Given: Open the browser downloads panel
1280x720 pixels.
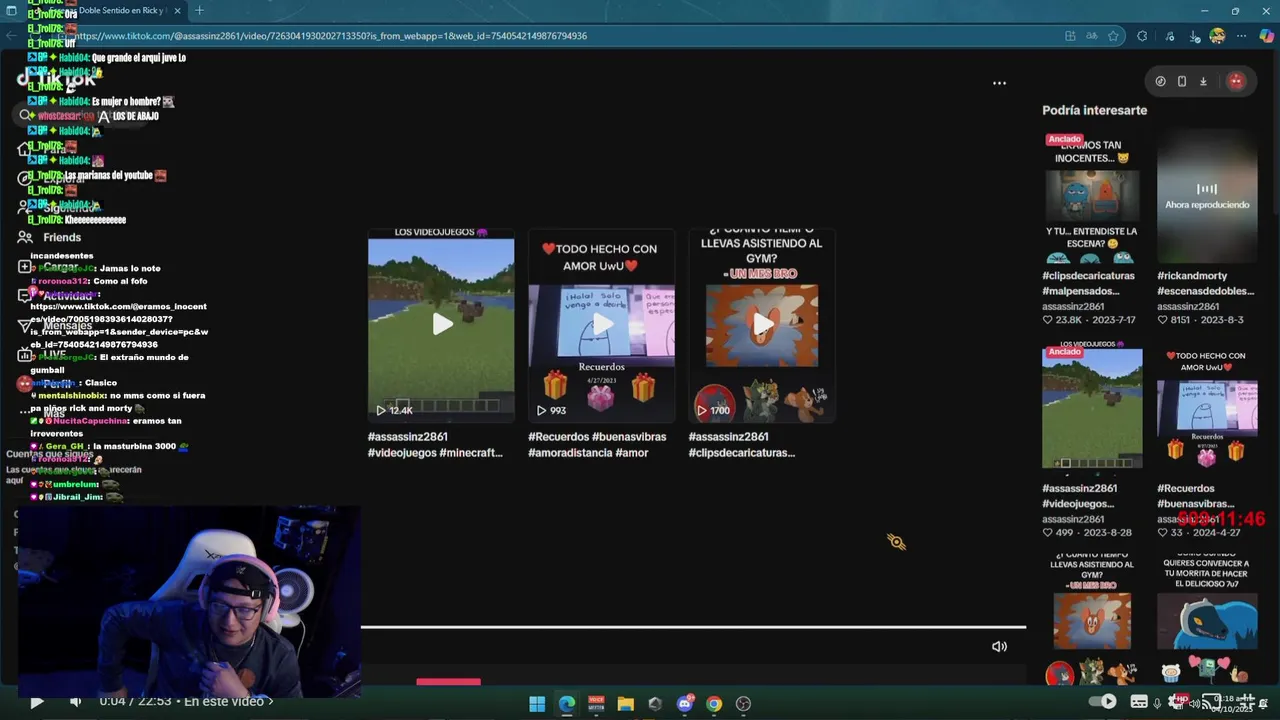Looking at the screenshot, I should tap(1194, 36).
